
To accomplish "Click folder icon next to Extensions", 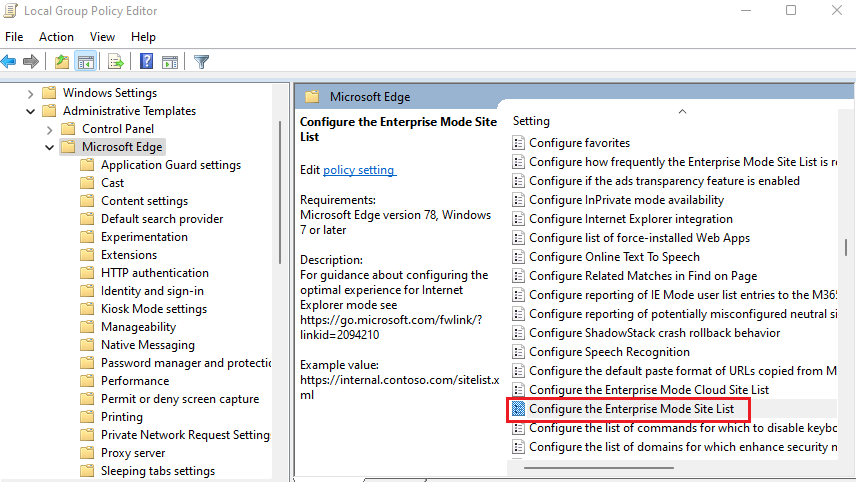I will tap(87, 254).
